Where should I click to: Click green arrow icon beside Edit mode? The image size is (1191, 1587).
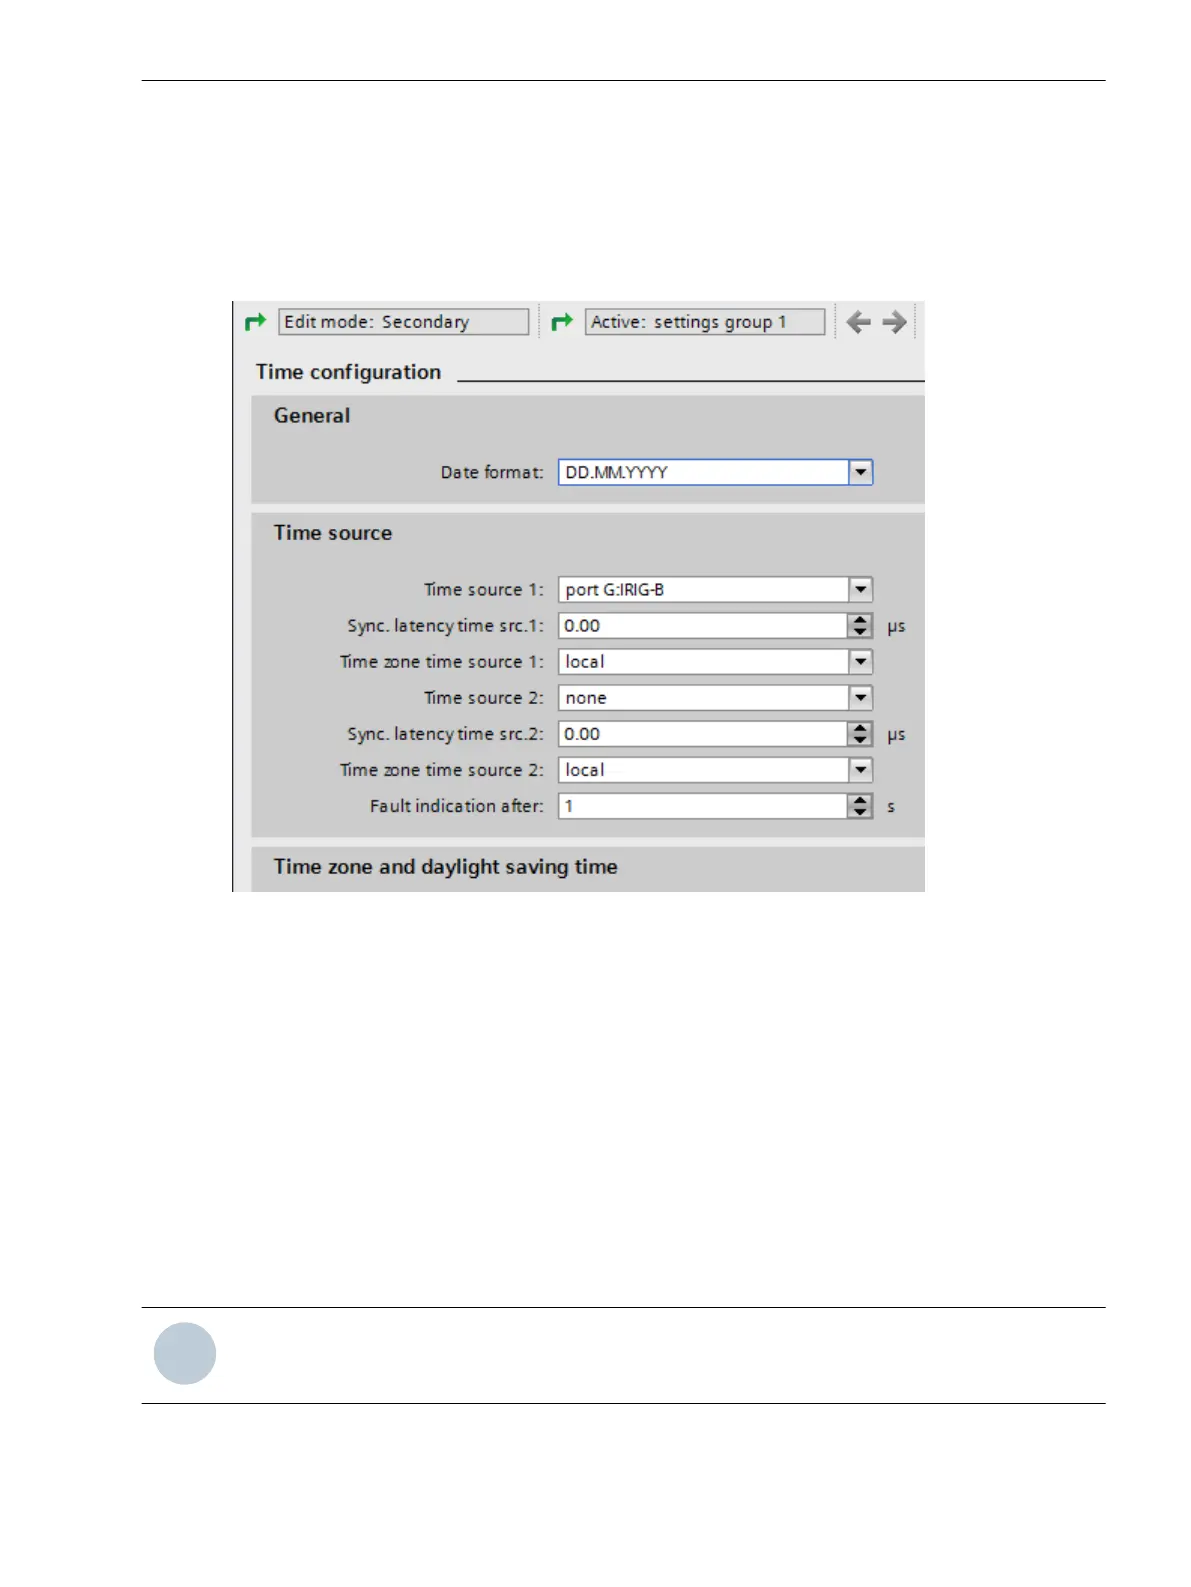coord(256,322)
